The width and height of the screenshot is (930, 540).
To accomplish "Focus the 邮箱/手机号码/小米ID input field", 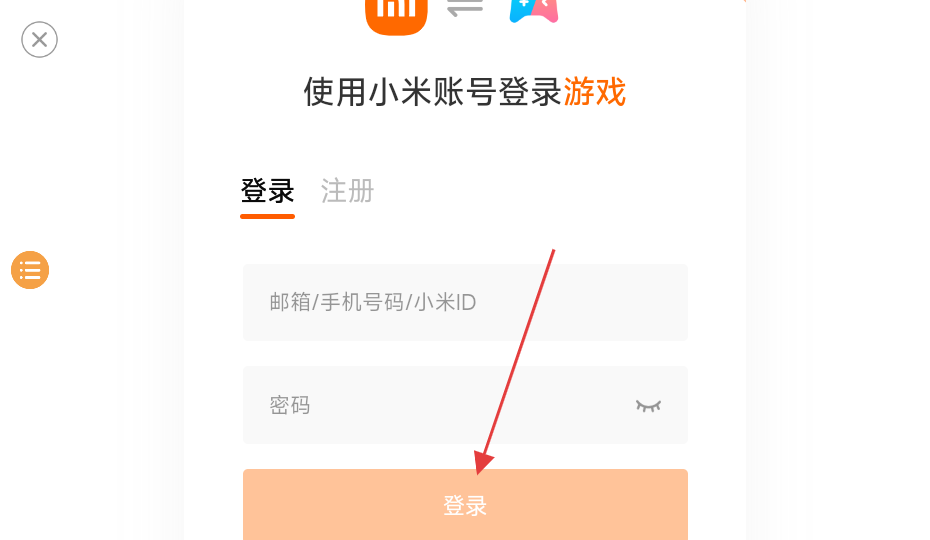I will 465,303.
